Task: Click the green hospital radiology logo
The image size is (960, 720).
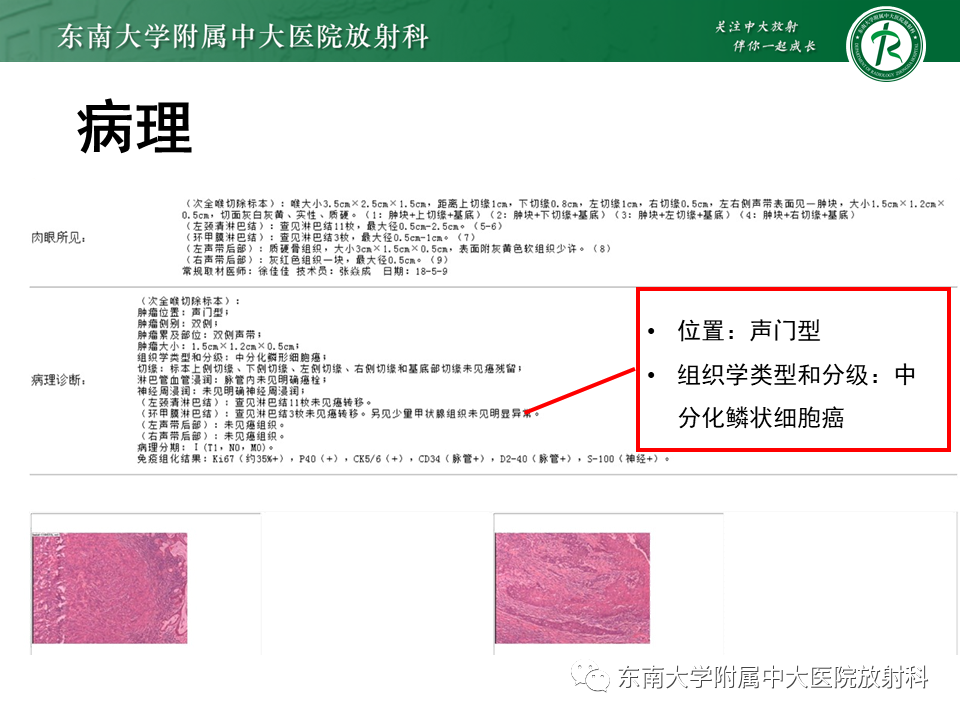Action: click(x=885, y=44)
